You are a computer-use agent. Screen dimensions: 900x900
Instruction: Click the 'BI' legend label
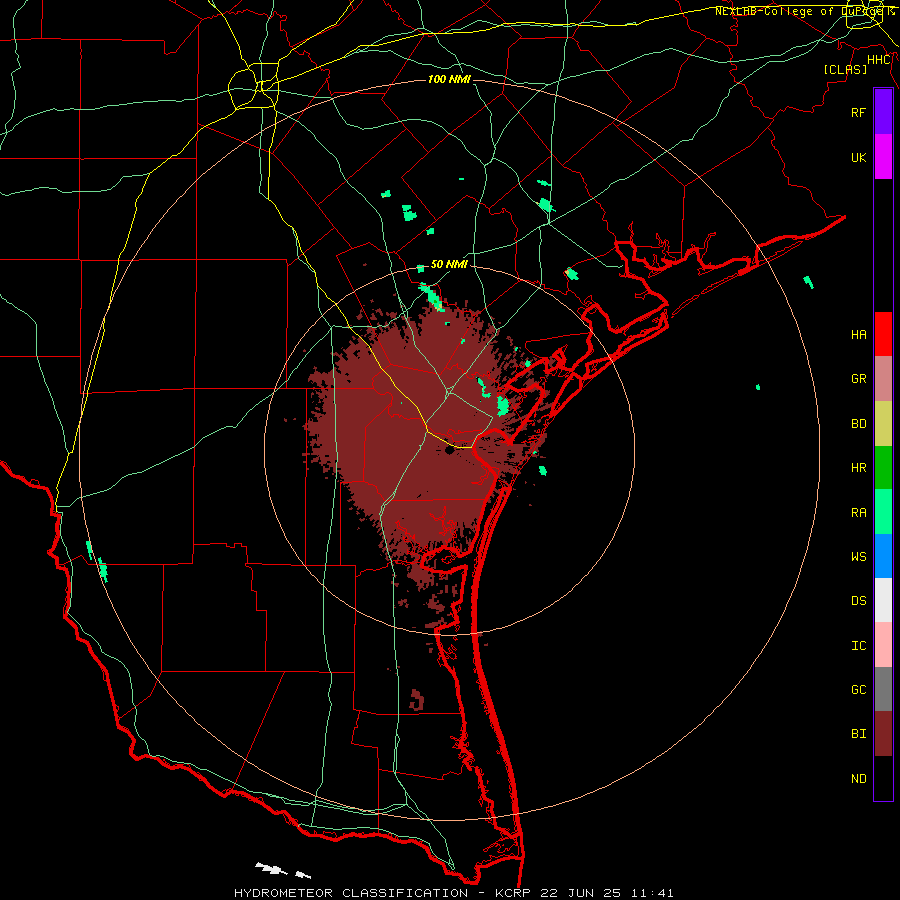[x=858, y=734]
